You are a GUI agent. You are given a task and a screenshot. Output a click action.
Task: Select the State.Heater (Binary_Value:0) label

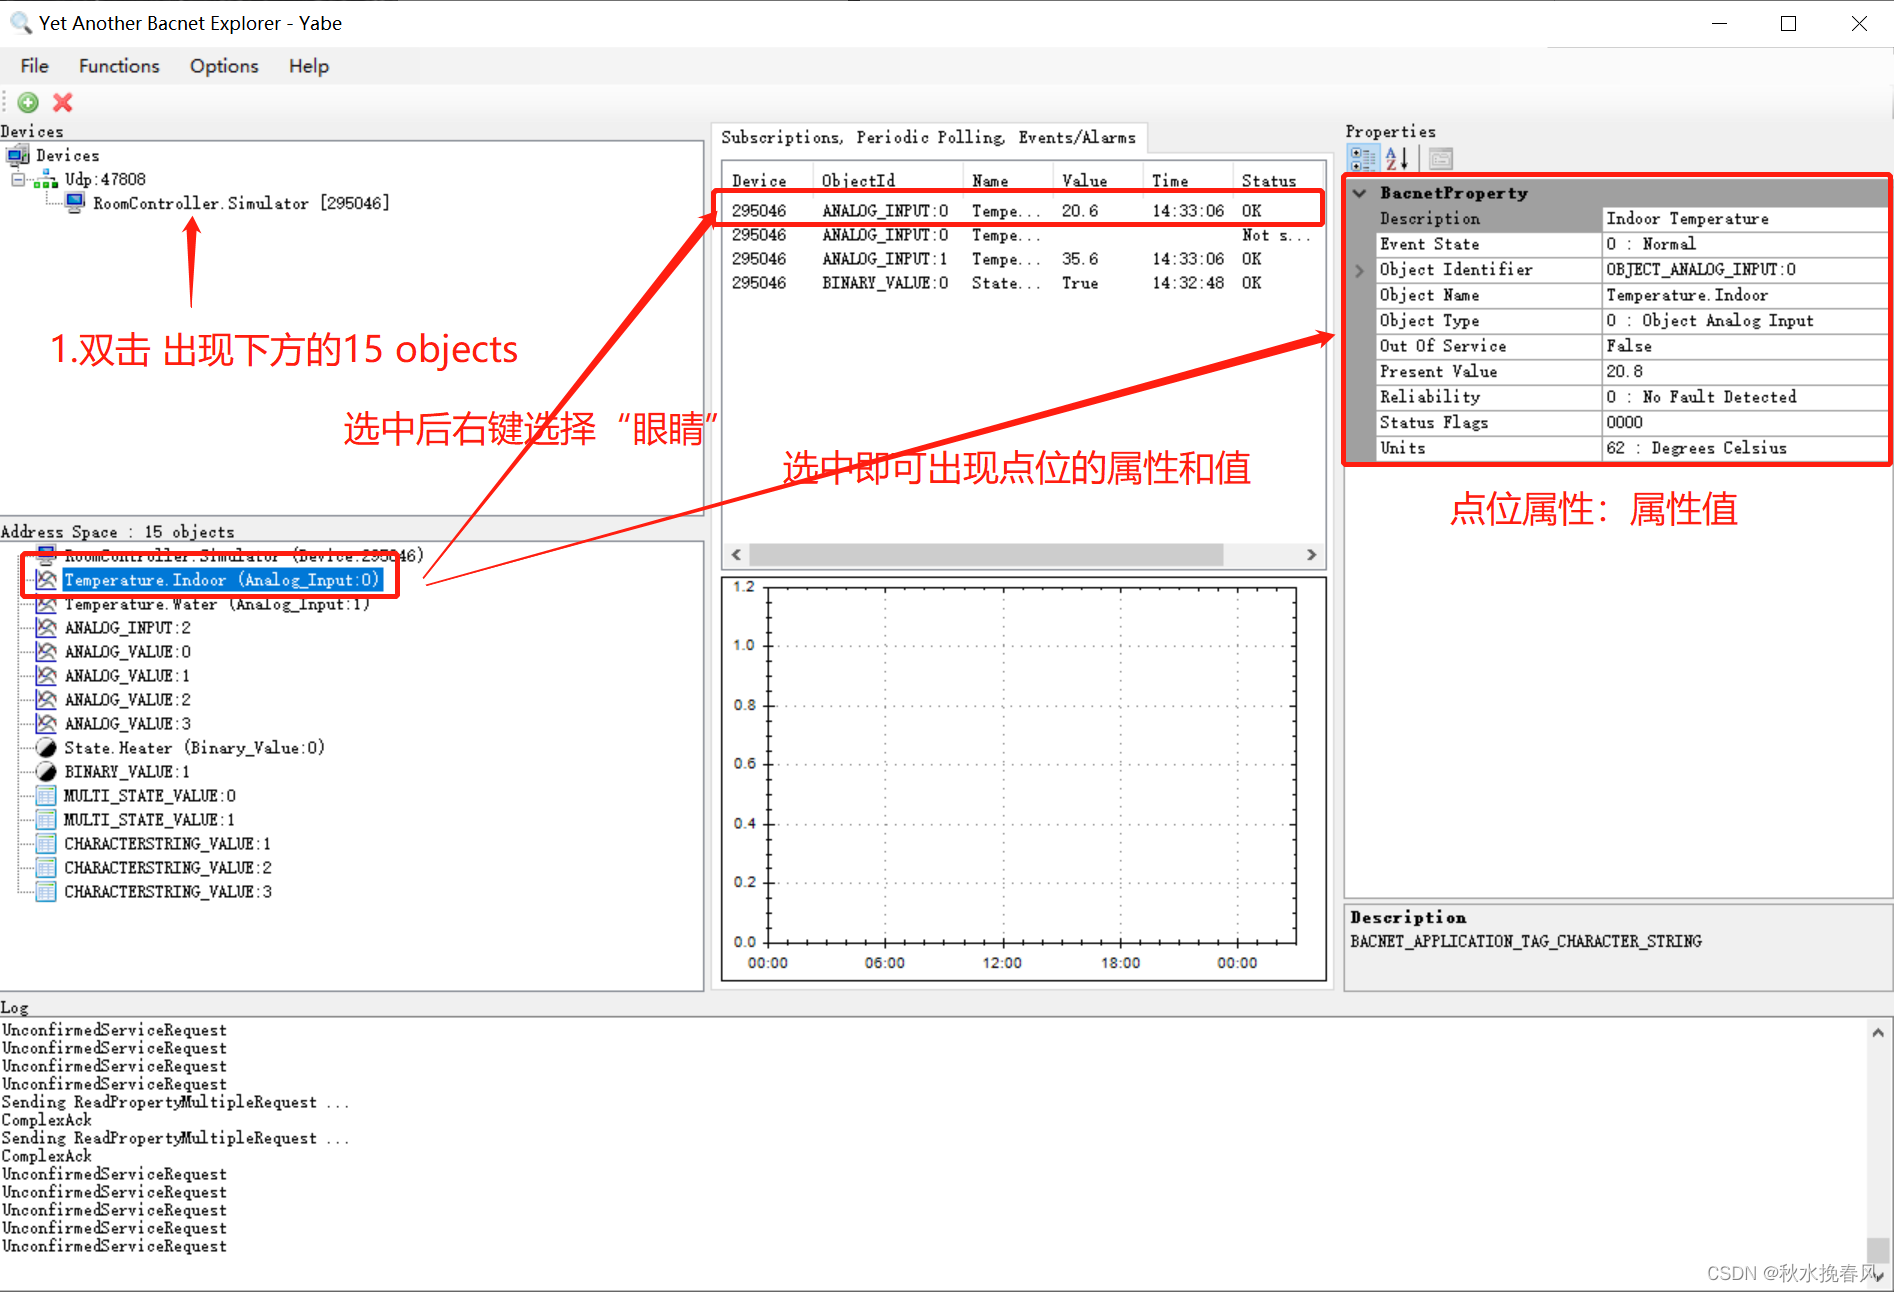(194, 748)
